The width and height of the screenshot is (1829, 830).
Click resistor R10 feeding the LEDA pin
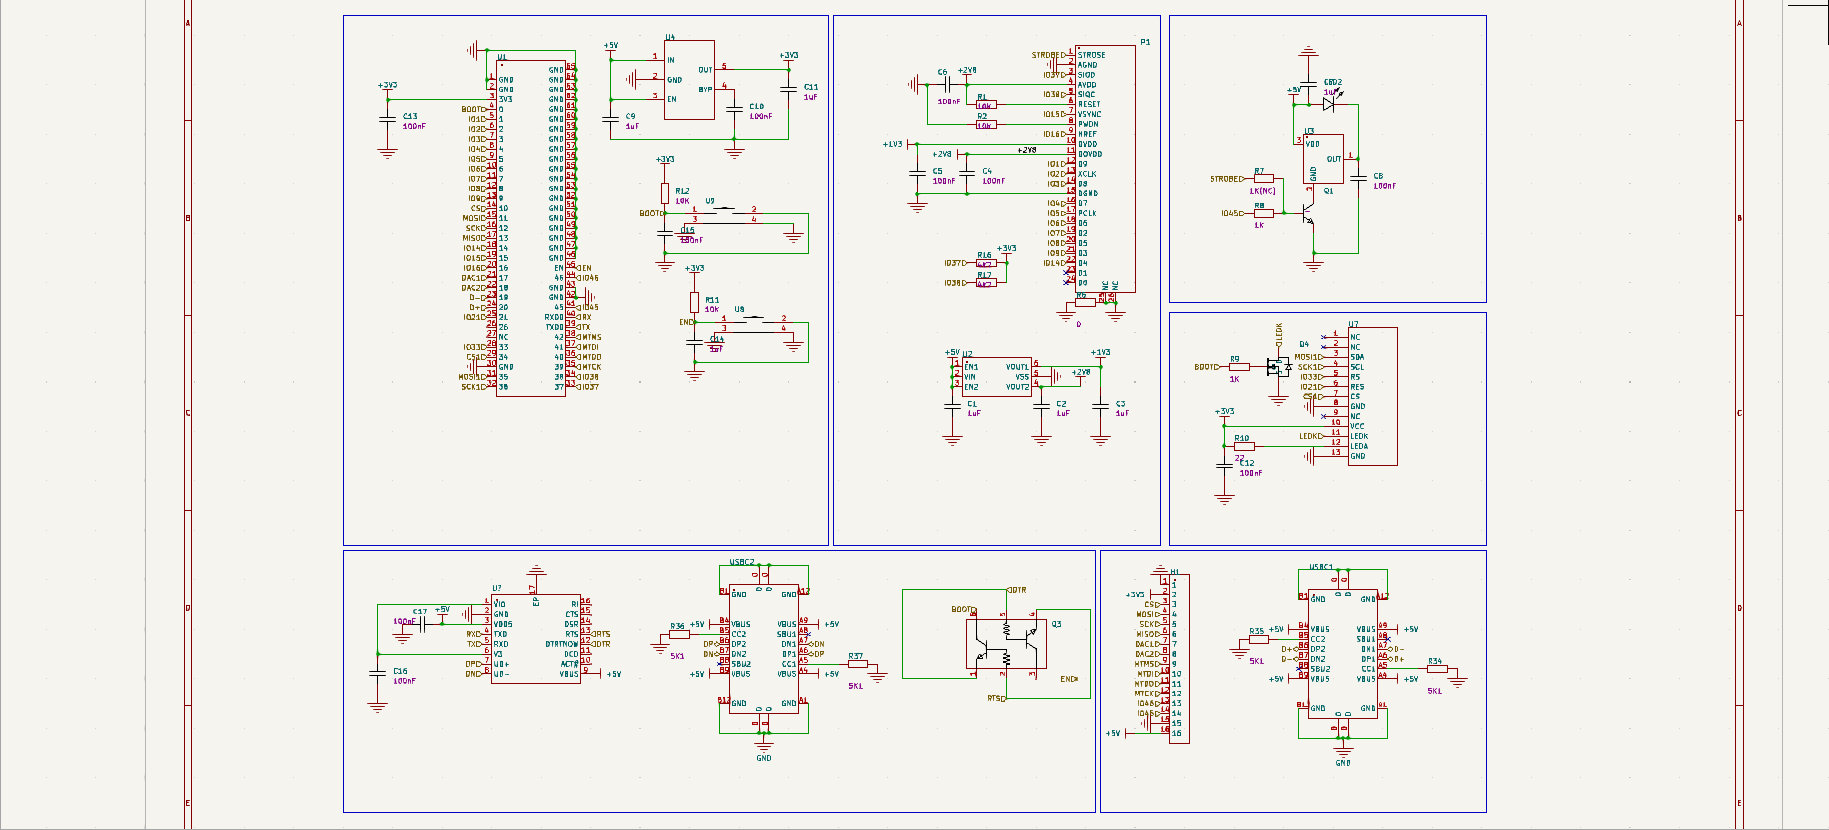click(1243, 446)
